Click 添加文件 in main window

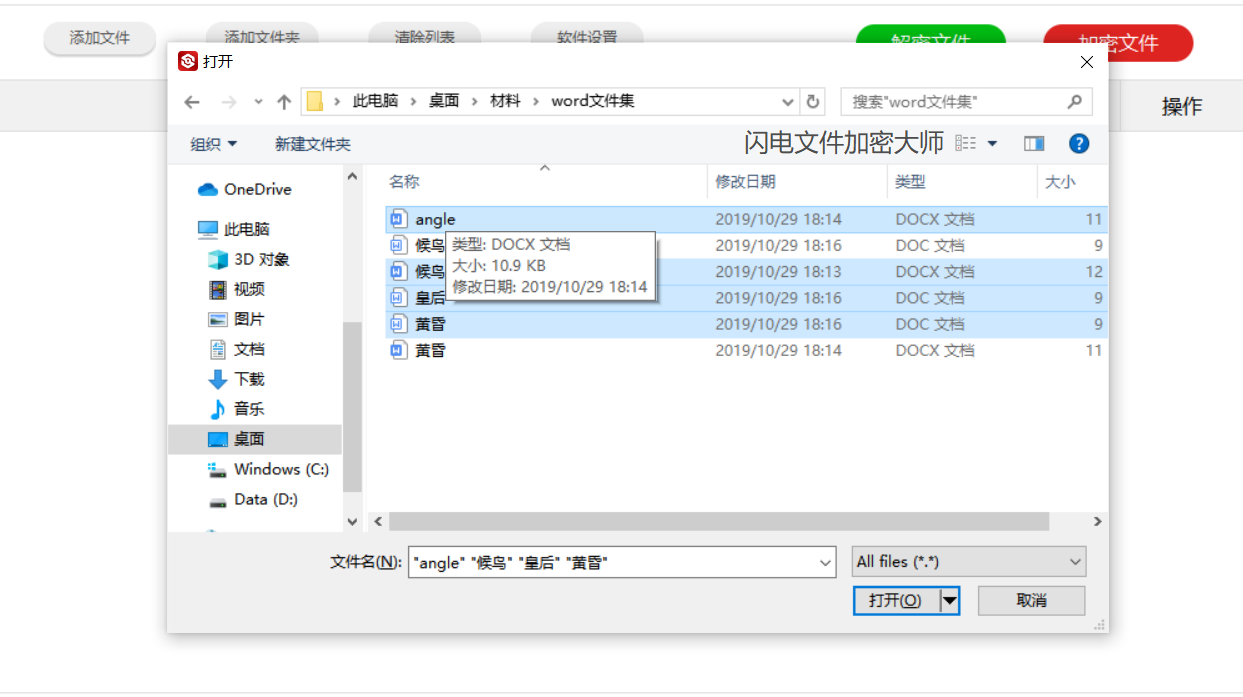[x=100, y=38]
